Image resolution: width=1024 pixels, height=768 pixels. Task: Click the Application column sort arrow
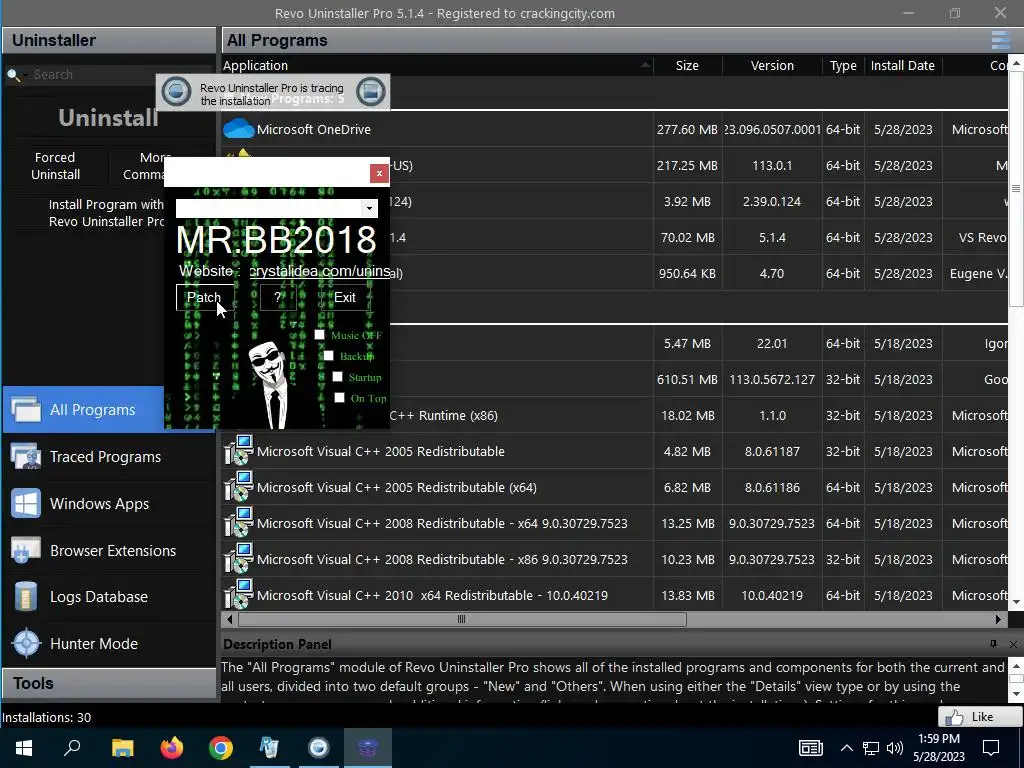645,65
